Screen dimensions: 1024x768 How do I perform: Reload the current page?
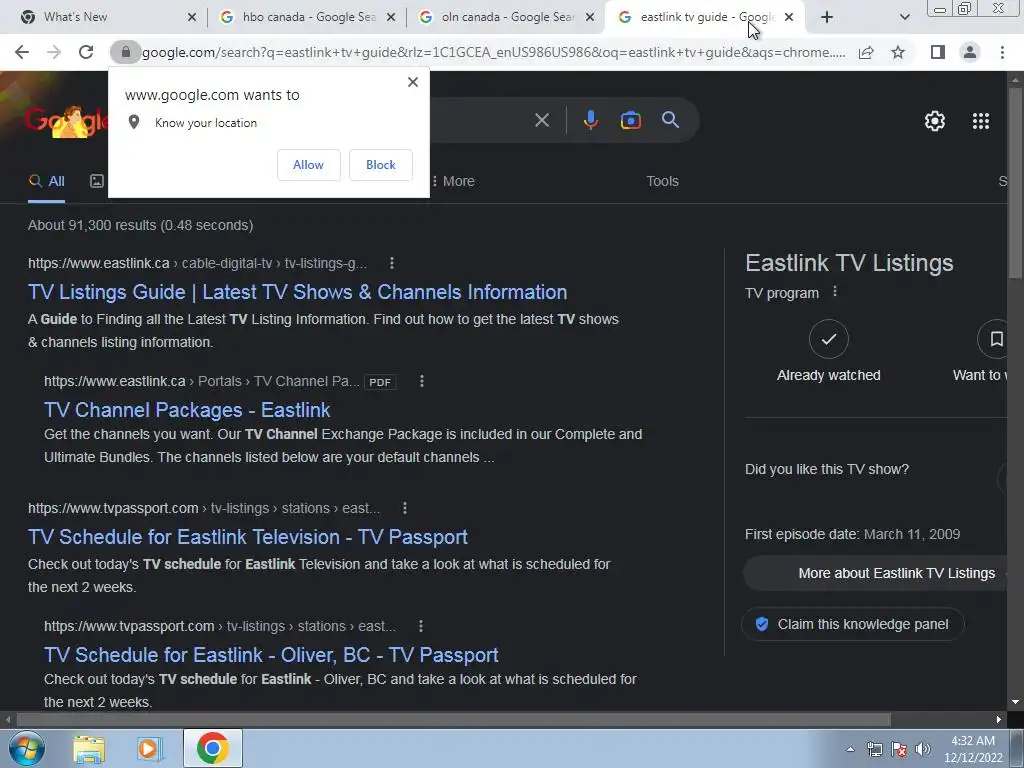86,52
